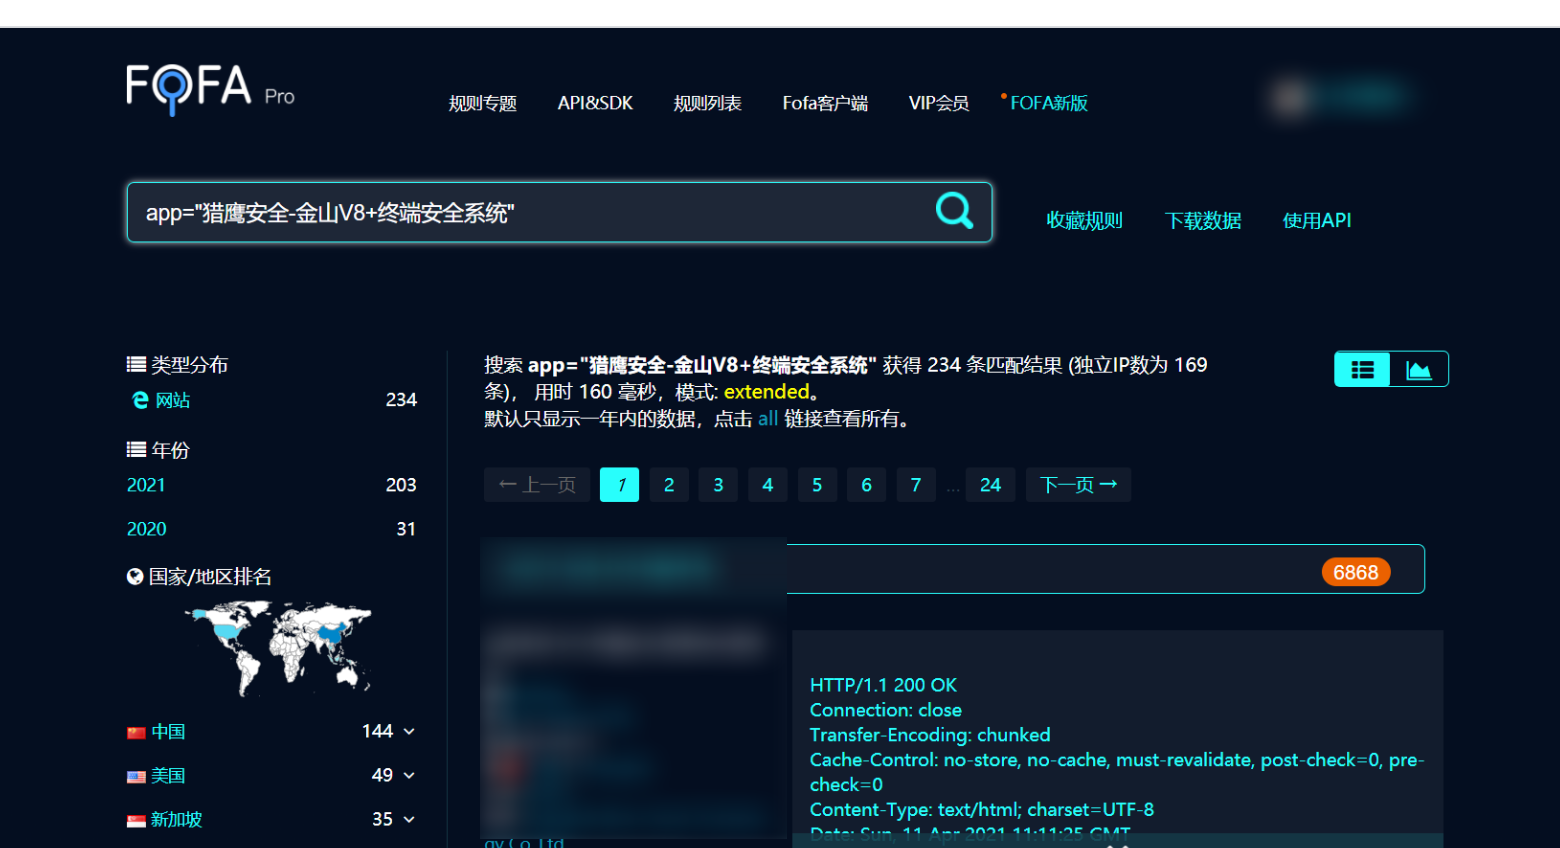The image size is (1560, 848).
Task: Click the USA flag icon
Action: pos(136,776)
